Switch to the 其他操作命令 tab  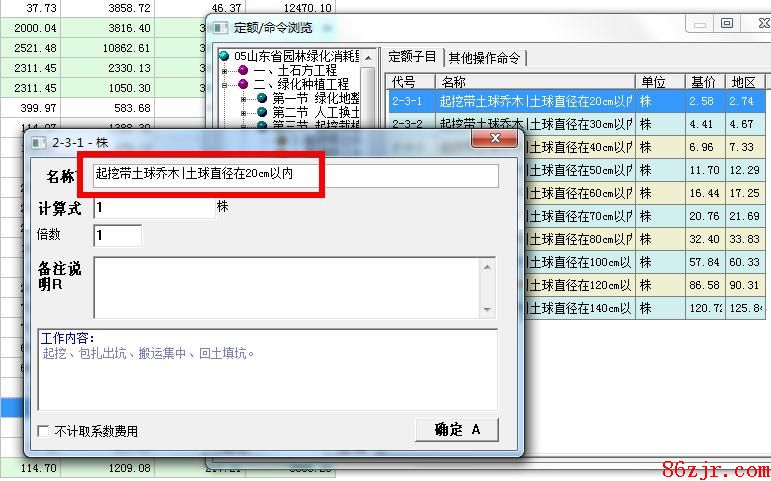(484, 58)
